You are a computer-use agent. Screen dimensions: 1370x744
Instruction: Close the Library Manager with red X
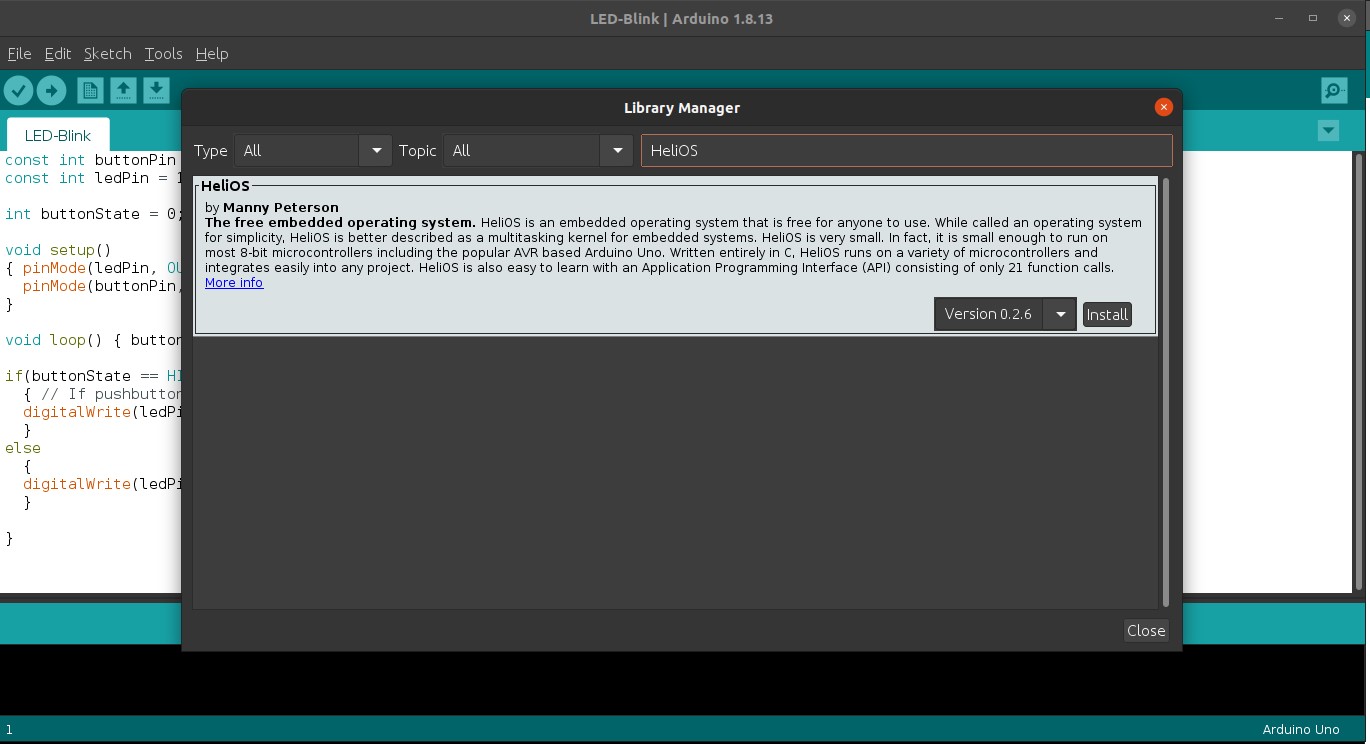[x=1163, y=107]
